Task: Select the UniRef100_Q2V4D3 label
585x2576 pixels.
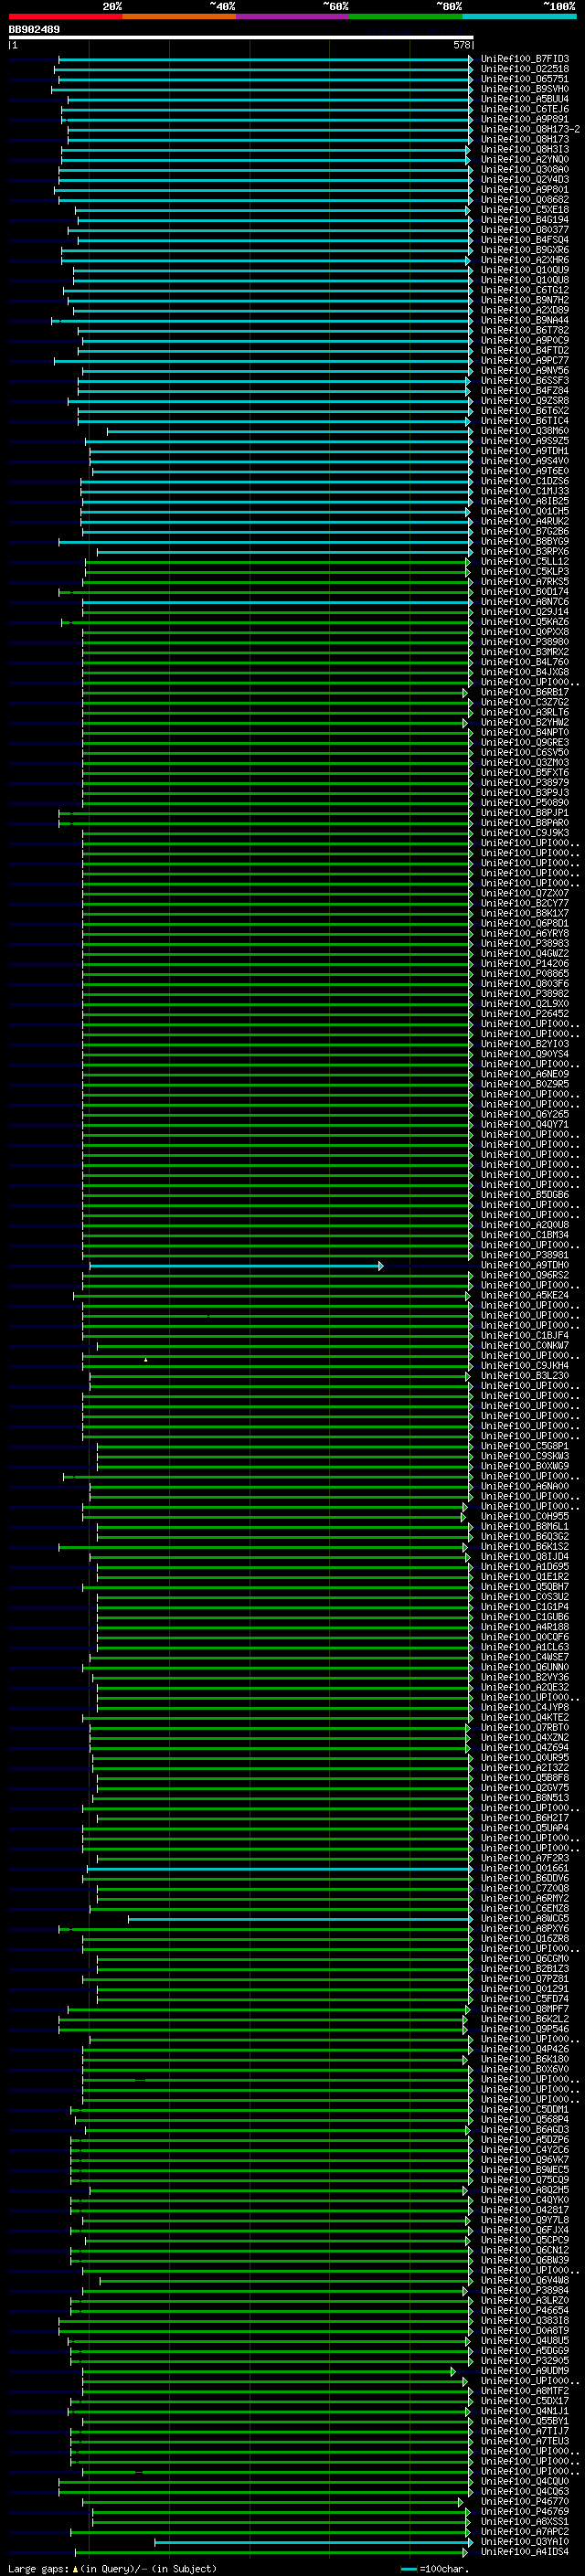Action: [525, 179]
